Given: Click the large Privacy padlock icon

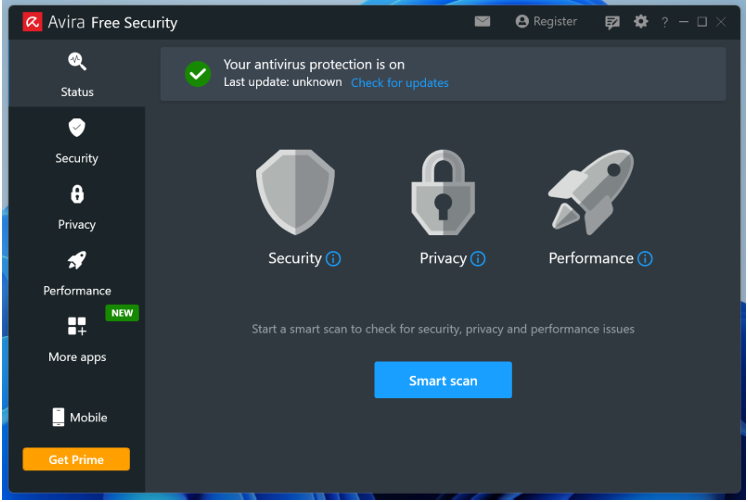Looking at the screenshot, I should coord(443,194).
